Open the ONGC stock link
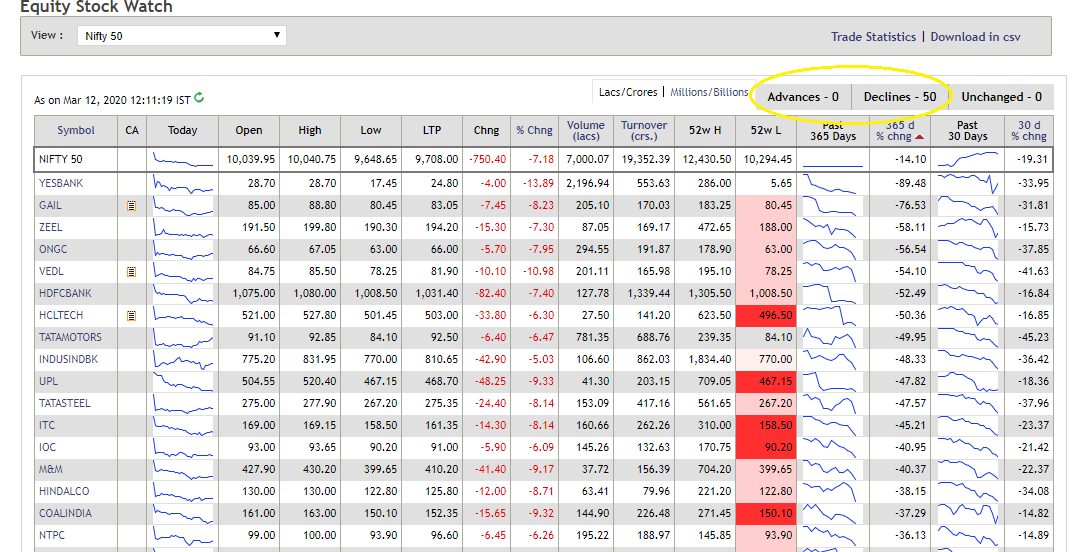This screenshot has height=552, width=1081. click(53, 249)
